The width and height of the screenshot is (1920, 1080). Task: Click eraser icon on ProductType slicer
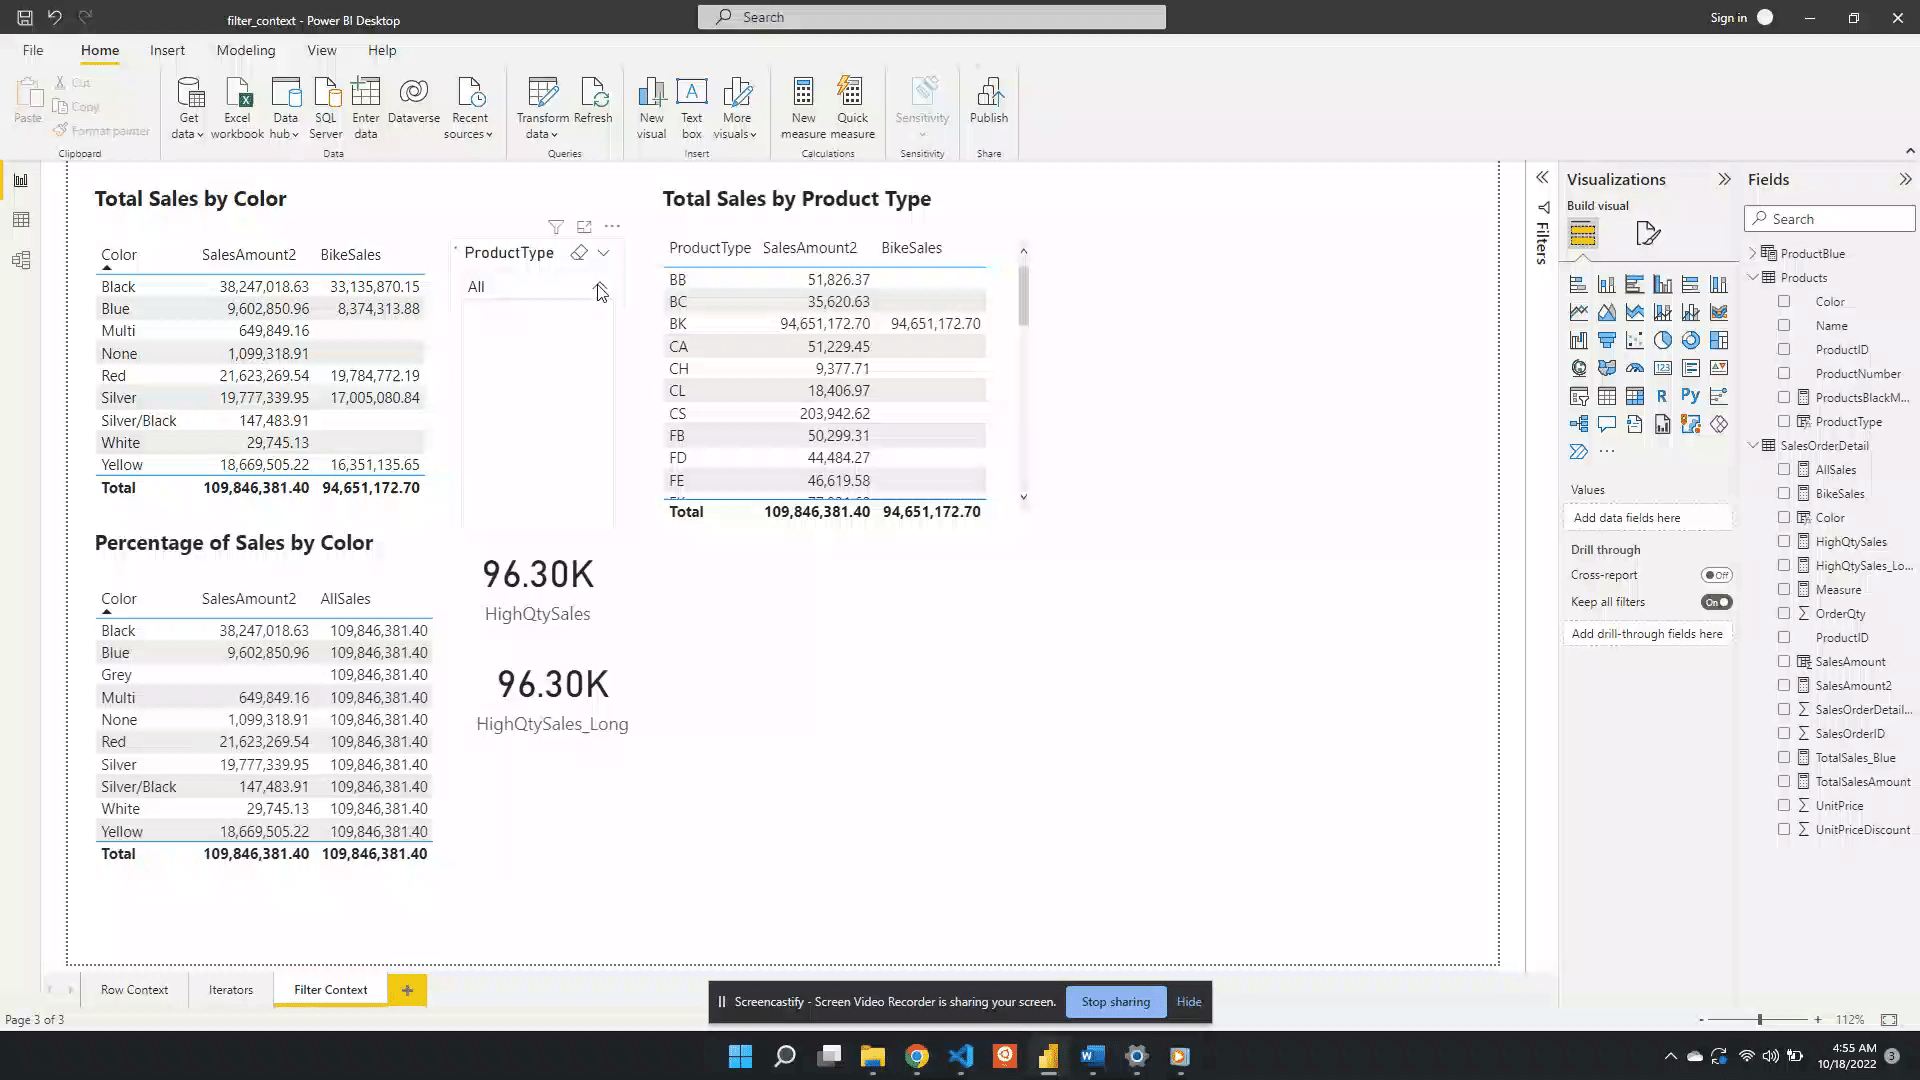(x=579, y=253)
